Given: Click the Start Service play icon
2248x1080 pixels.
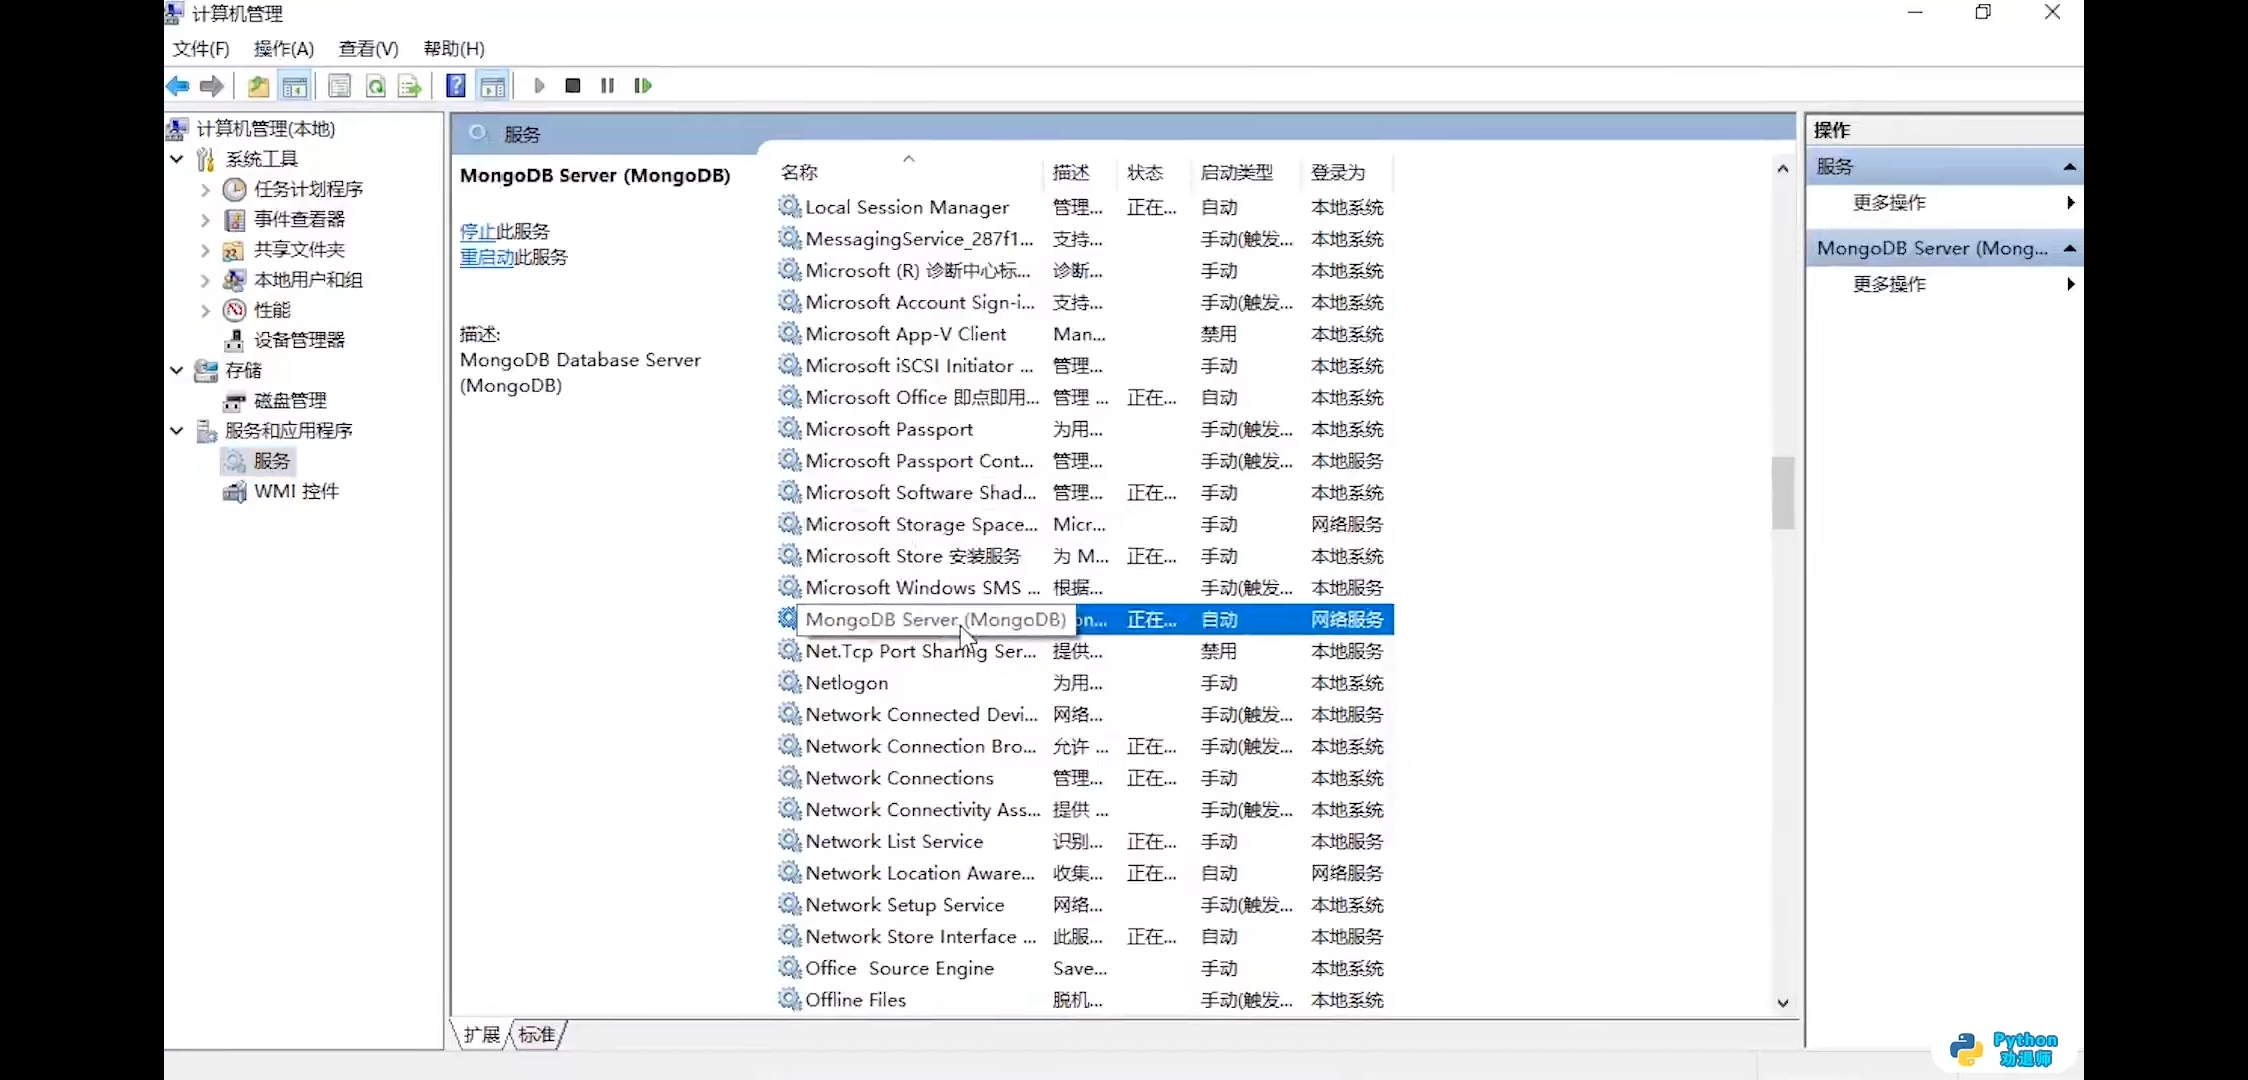Looking at the screenshot, I should pyautogui.click(x=539, y=86).
